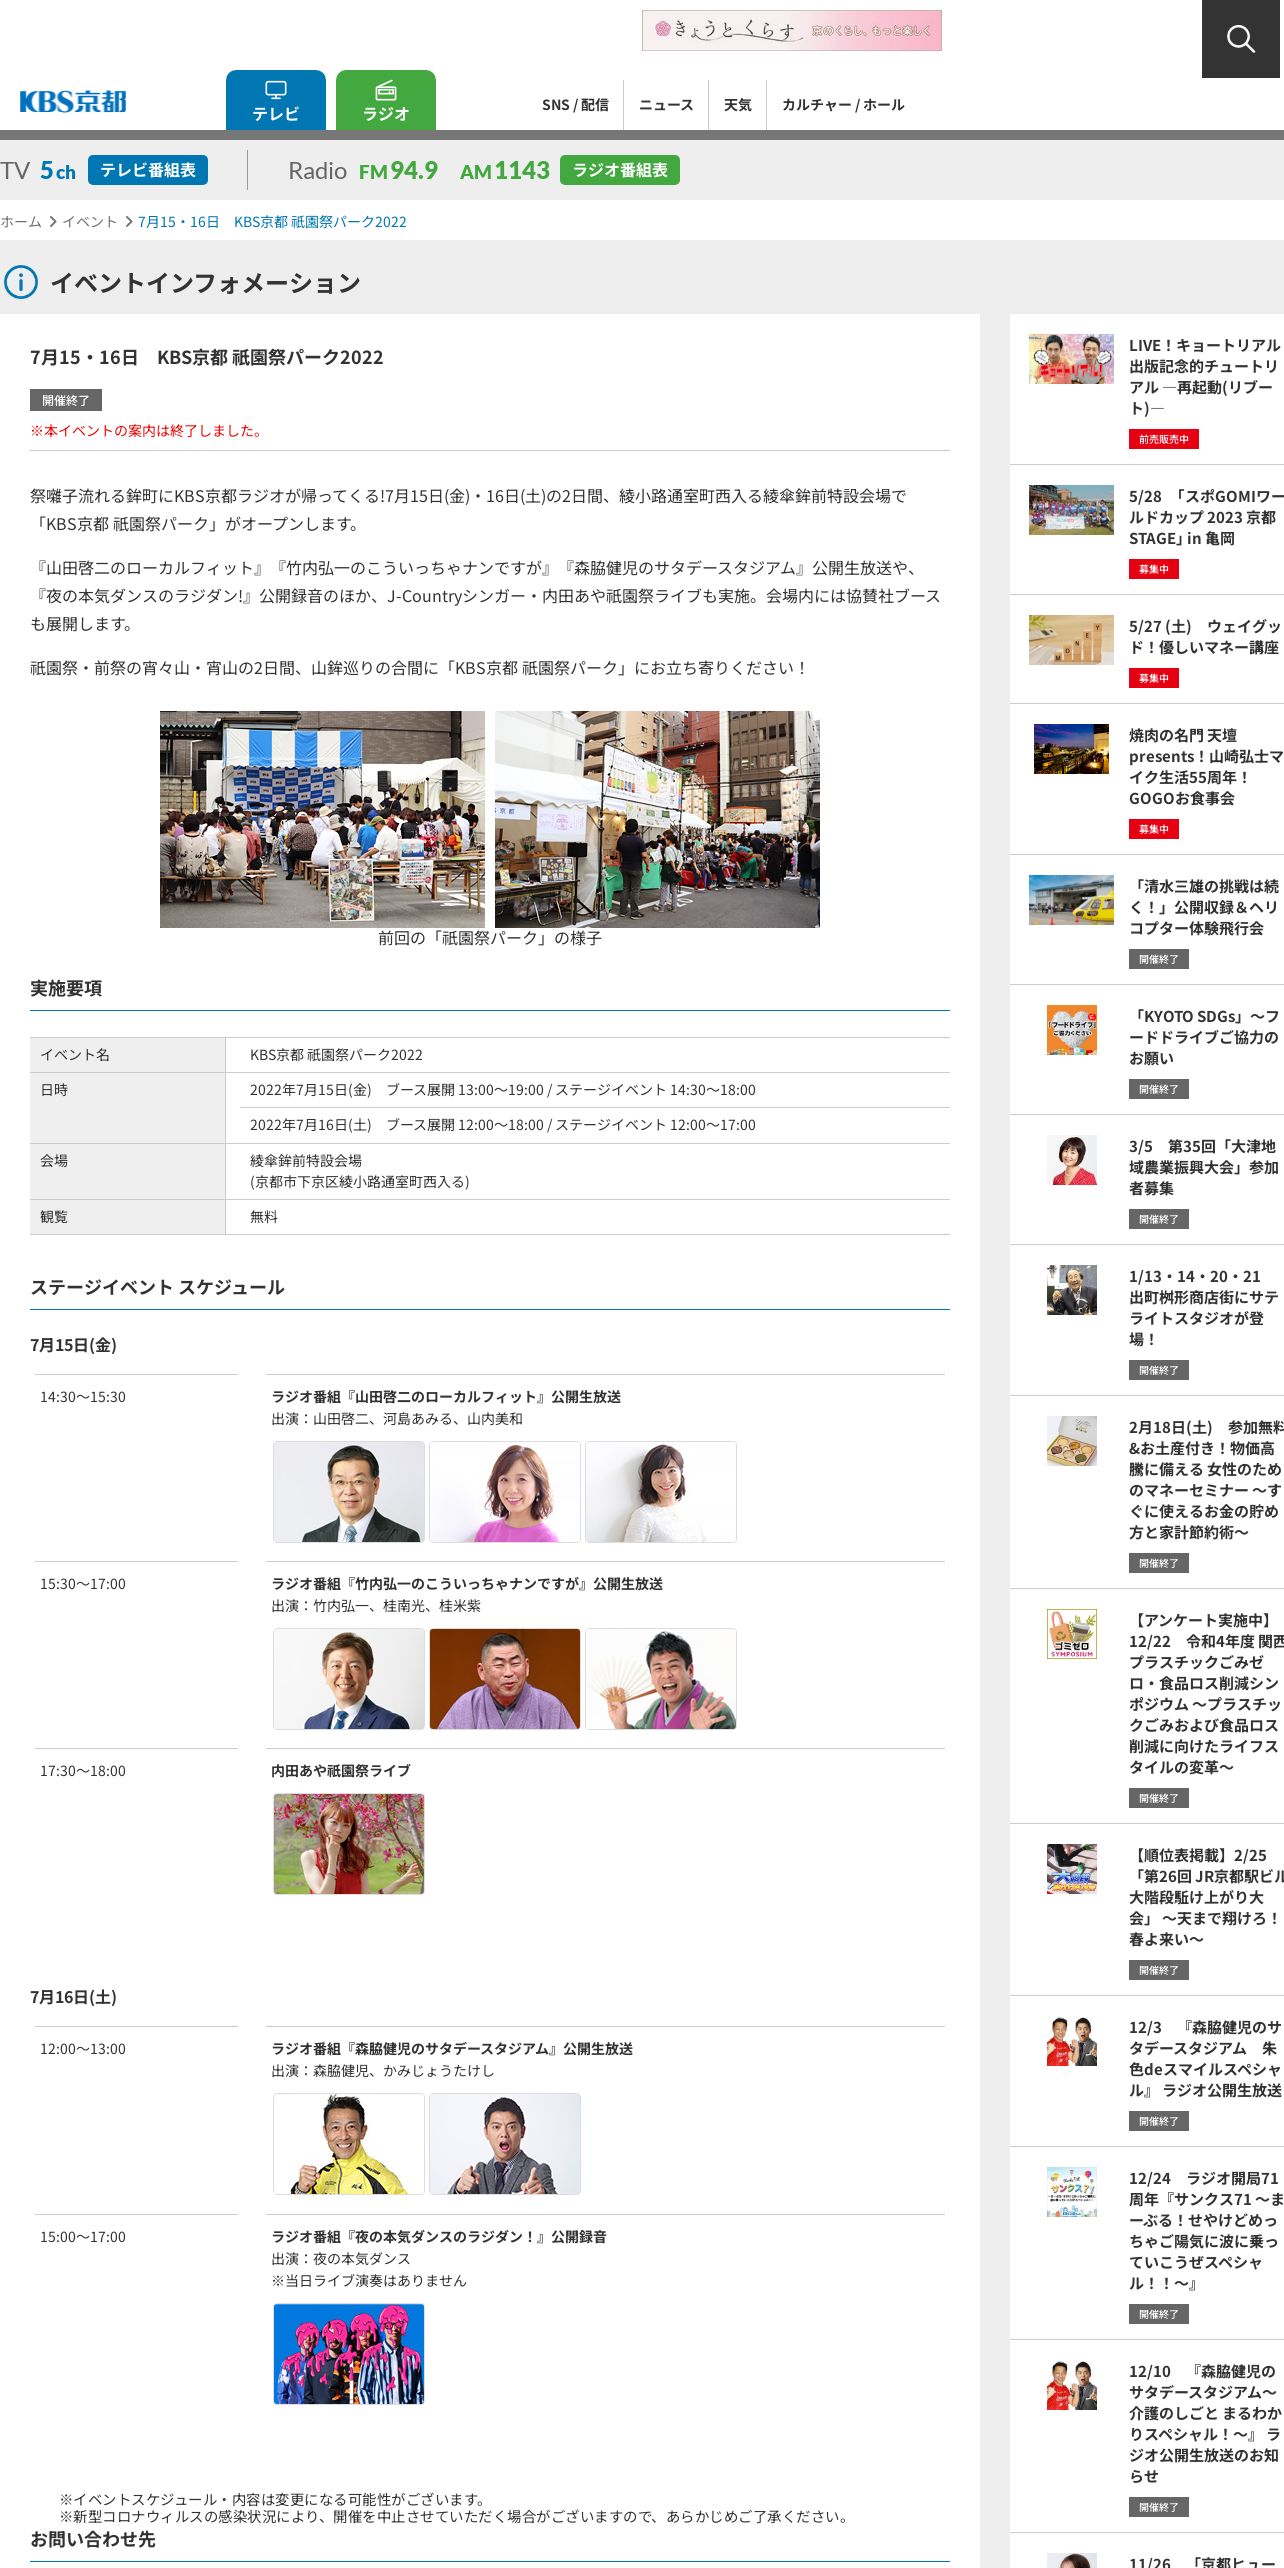
Task: Click the breadcrumb for 祇園祭パーク2022
Action: (x=272, y=222)
